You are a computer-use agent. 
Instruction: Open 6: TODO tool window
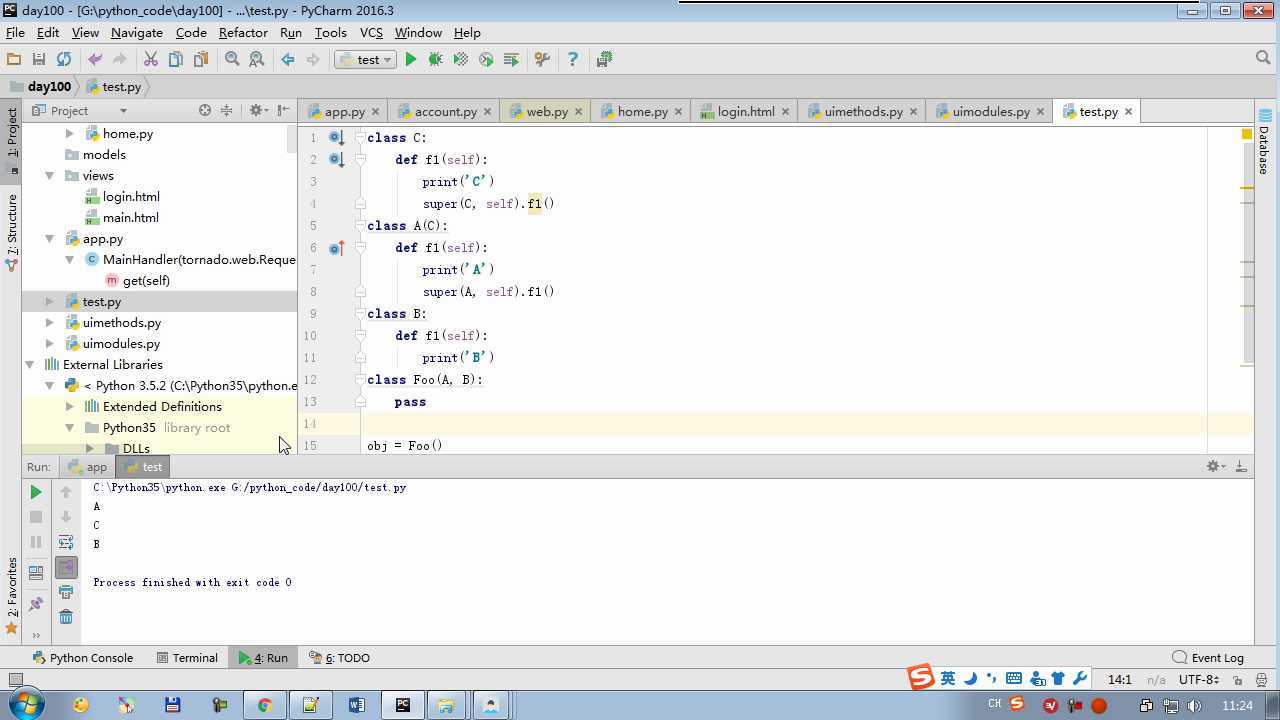[x=339, y=658]
